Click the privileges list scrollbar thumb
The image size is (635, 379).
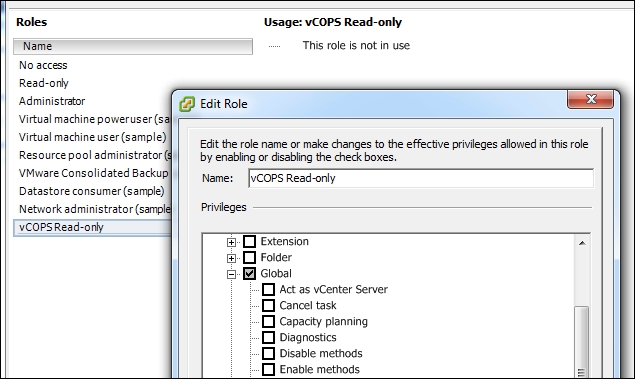point(582,342)
